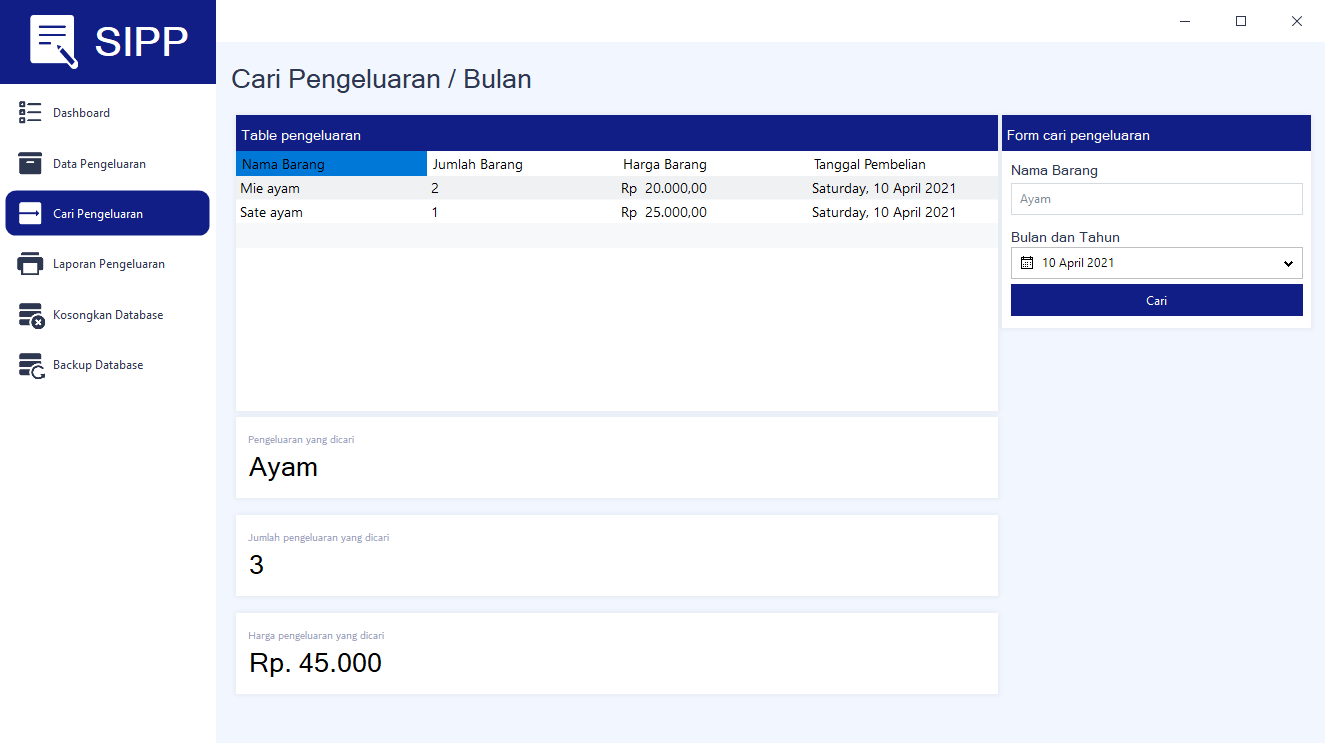Click quantity 2 in Mie ayam row
The image size is (1325, 743).
point(522,188)
